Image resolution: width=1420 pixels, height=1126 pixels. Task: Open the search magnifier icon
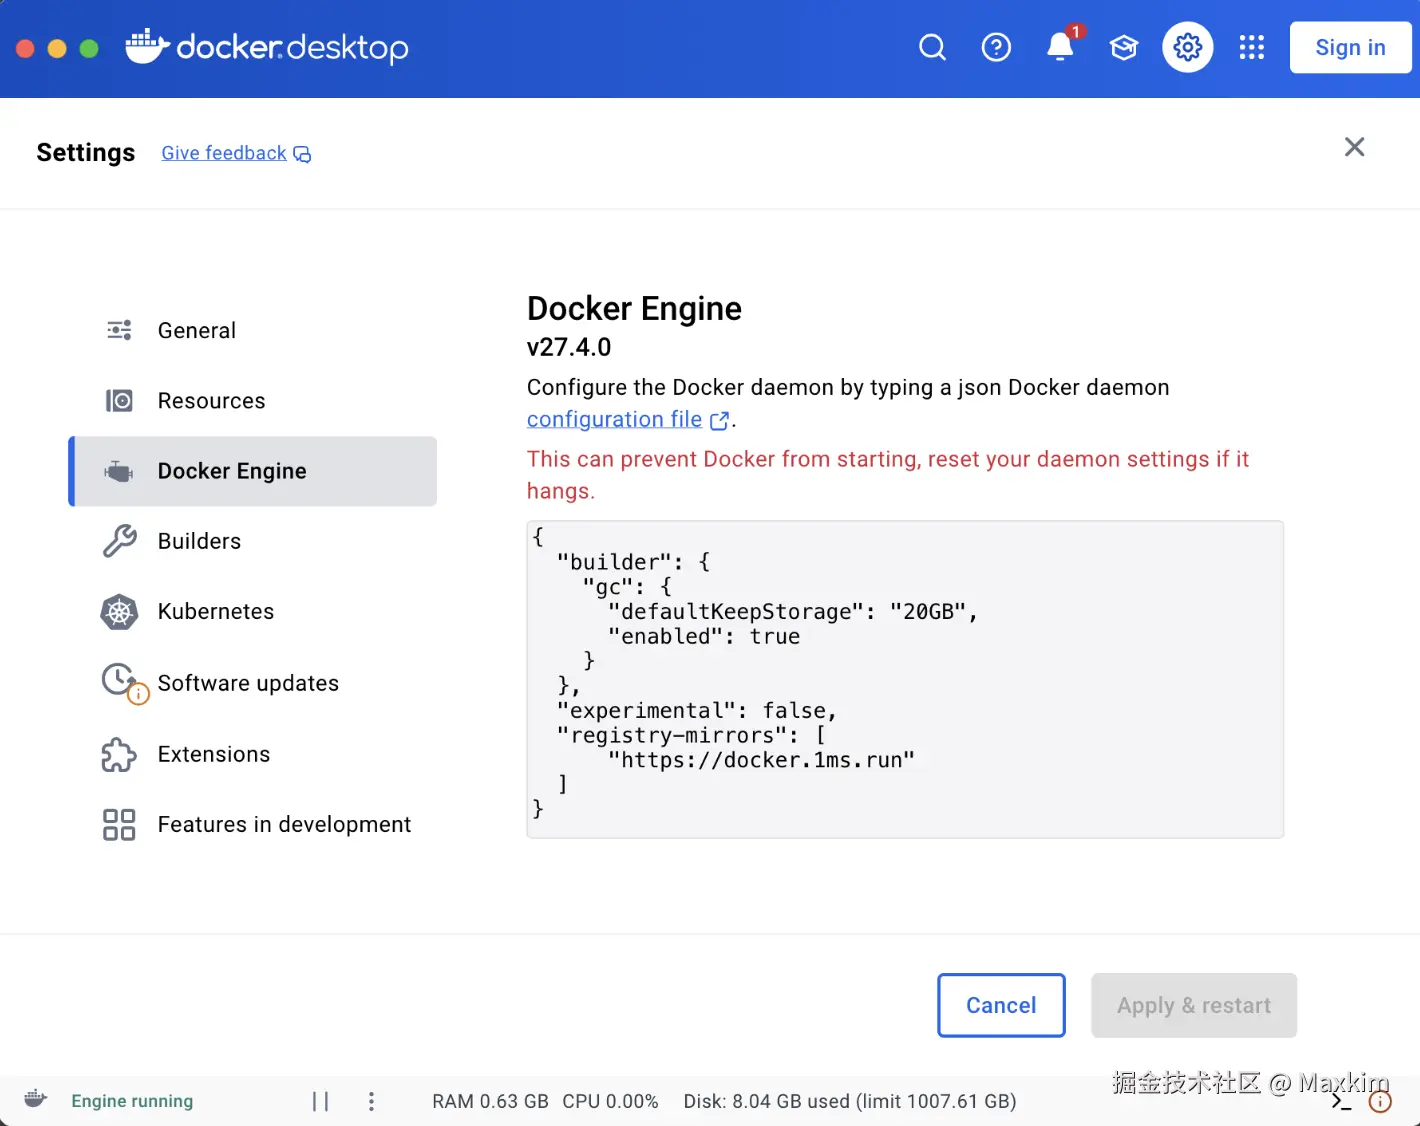[x=932, y=47]
